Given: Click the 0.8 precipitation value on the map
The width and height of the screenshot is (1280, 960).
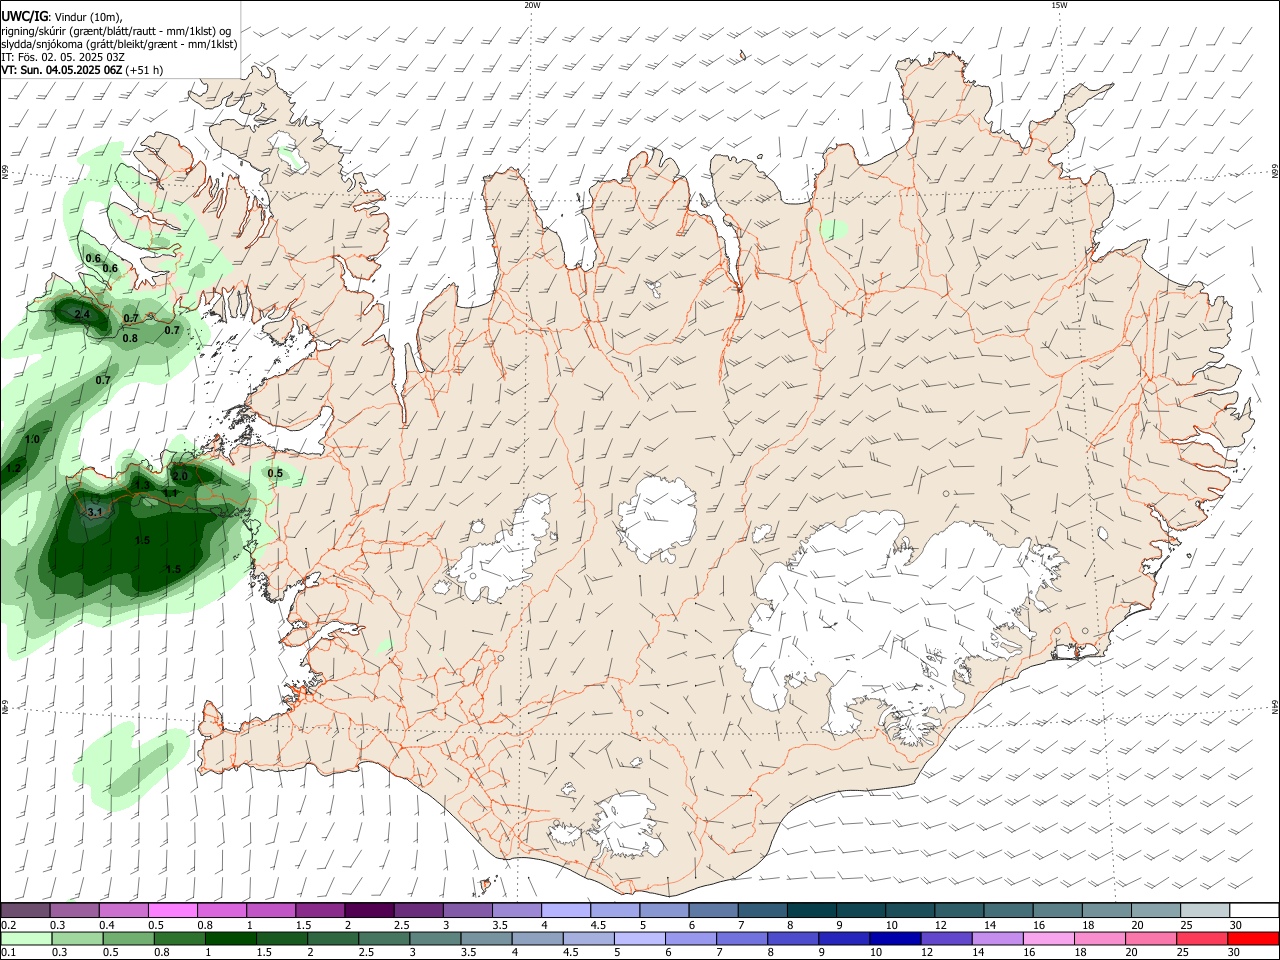Looking at the screenshot, I should (130, 338).
